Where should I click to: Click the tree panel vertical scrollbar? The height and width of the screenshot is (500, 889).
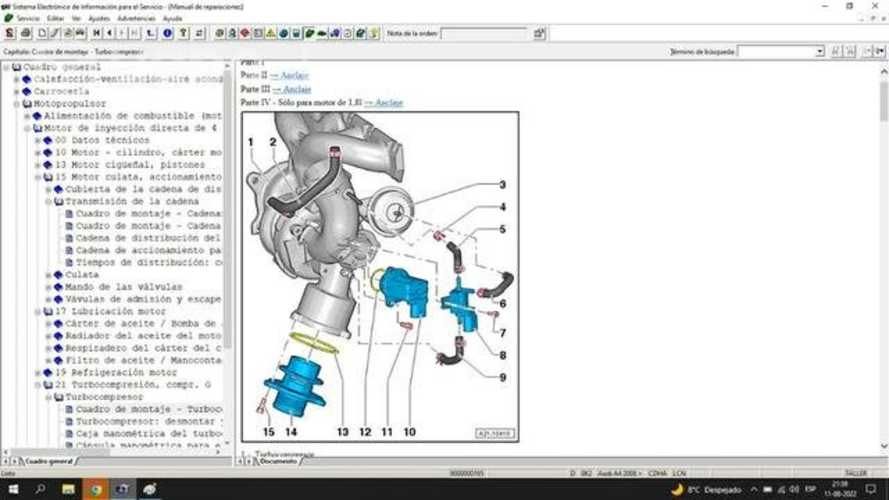pyautogui.click(x=227, y=250)
